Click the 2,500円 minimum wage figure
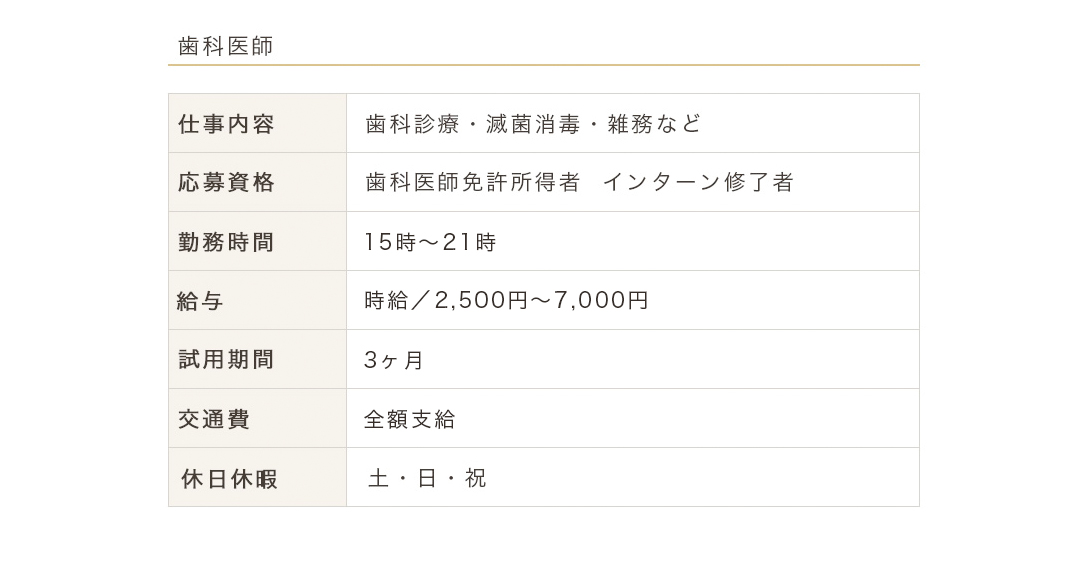This screenshot has height=562, width=1091. [x=481, y=301]
